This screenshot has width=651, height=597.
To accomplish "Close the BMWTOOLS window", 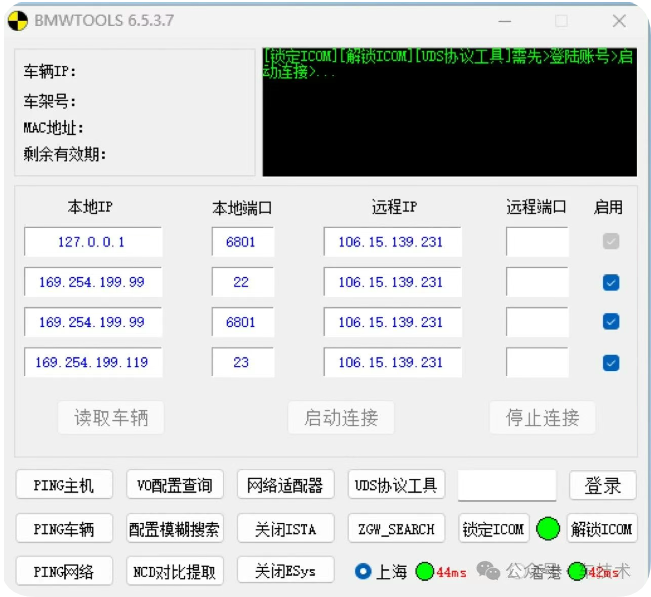I will pos(619,21).
